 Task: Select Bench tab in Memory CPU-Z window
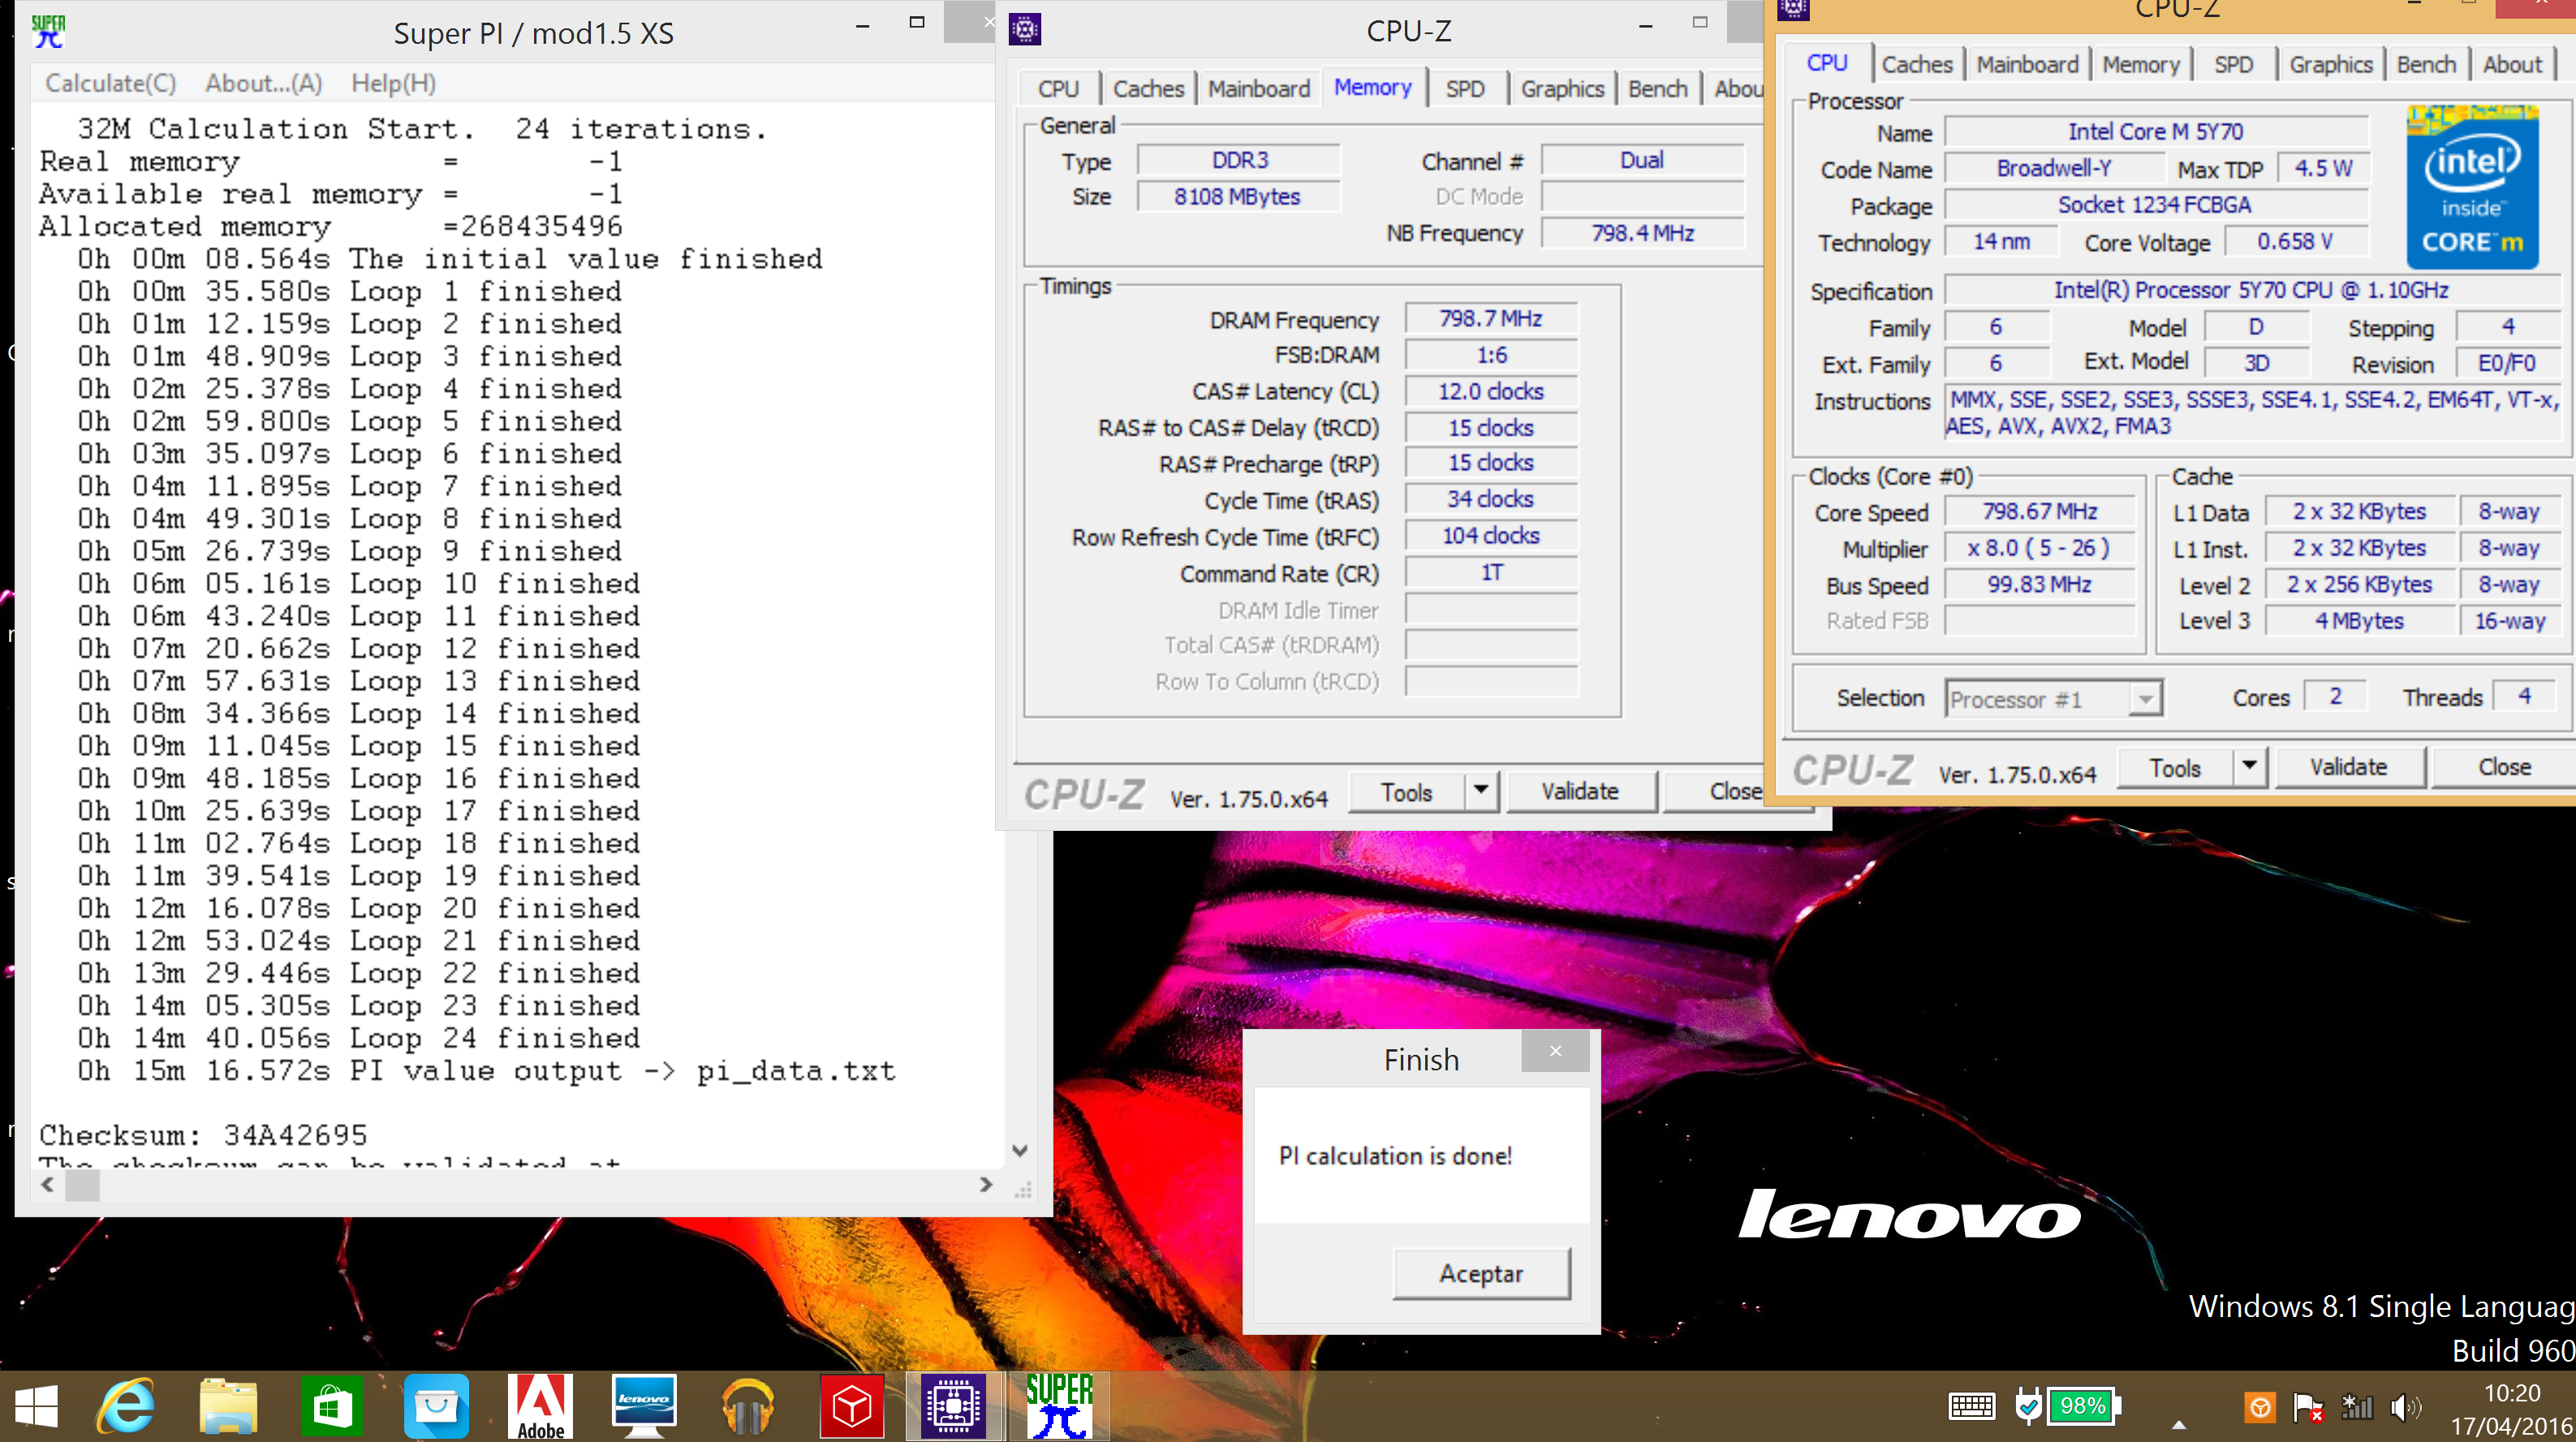(x=1657, y=89)
